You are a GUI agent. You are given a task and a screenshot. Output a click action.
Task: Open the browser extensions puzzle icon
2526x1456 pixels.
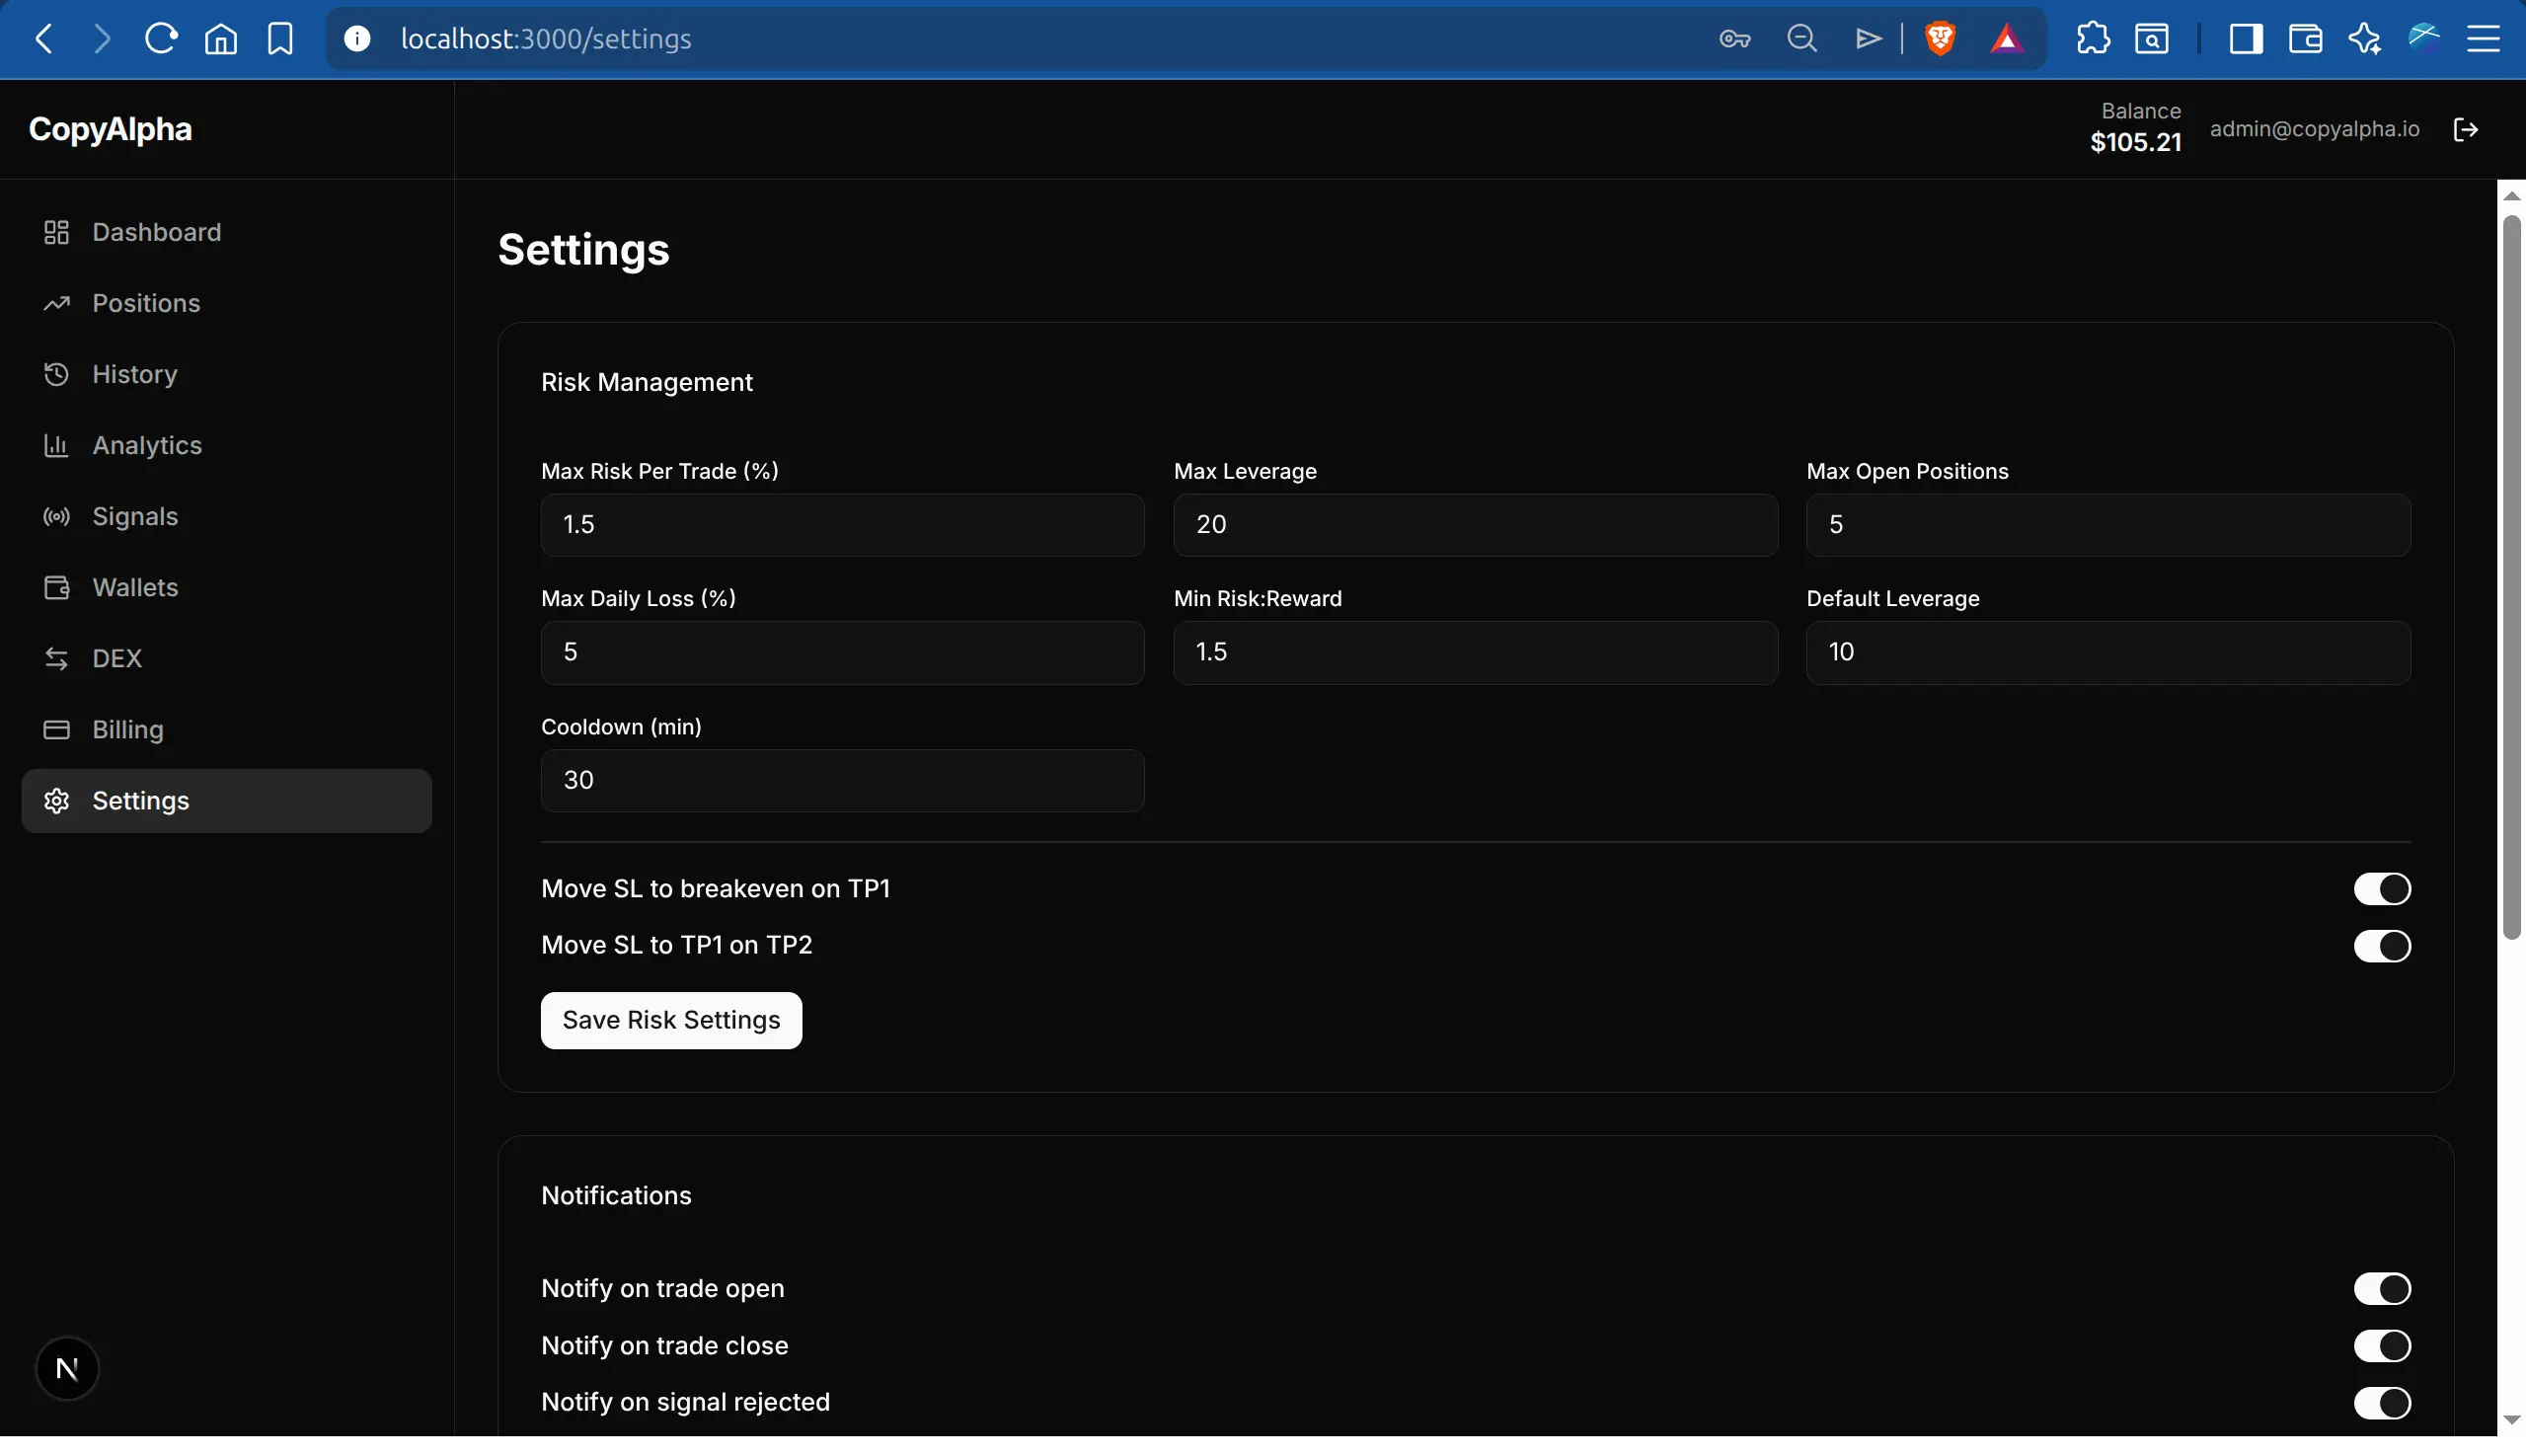point(2092,39)
